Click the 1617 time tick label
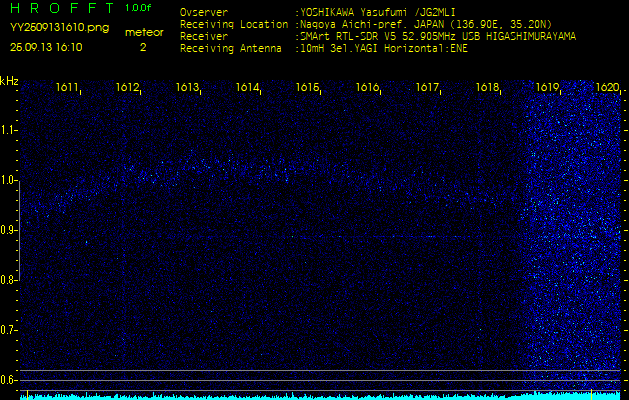The height and width of the screenshot is (400, 629). pyautogui.click(x=427, y=88)
